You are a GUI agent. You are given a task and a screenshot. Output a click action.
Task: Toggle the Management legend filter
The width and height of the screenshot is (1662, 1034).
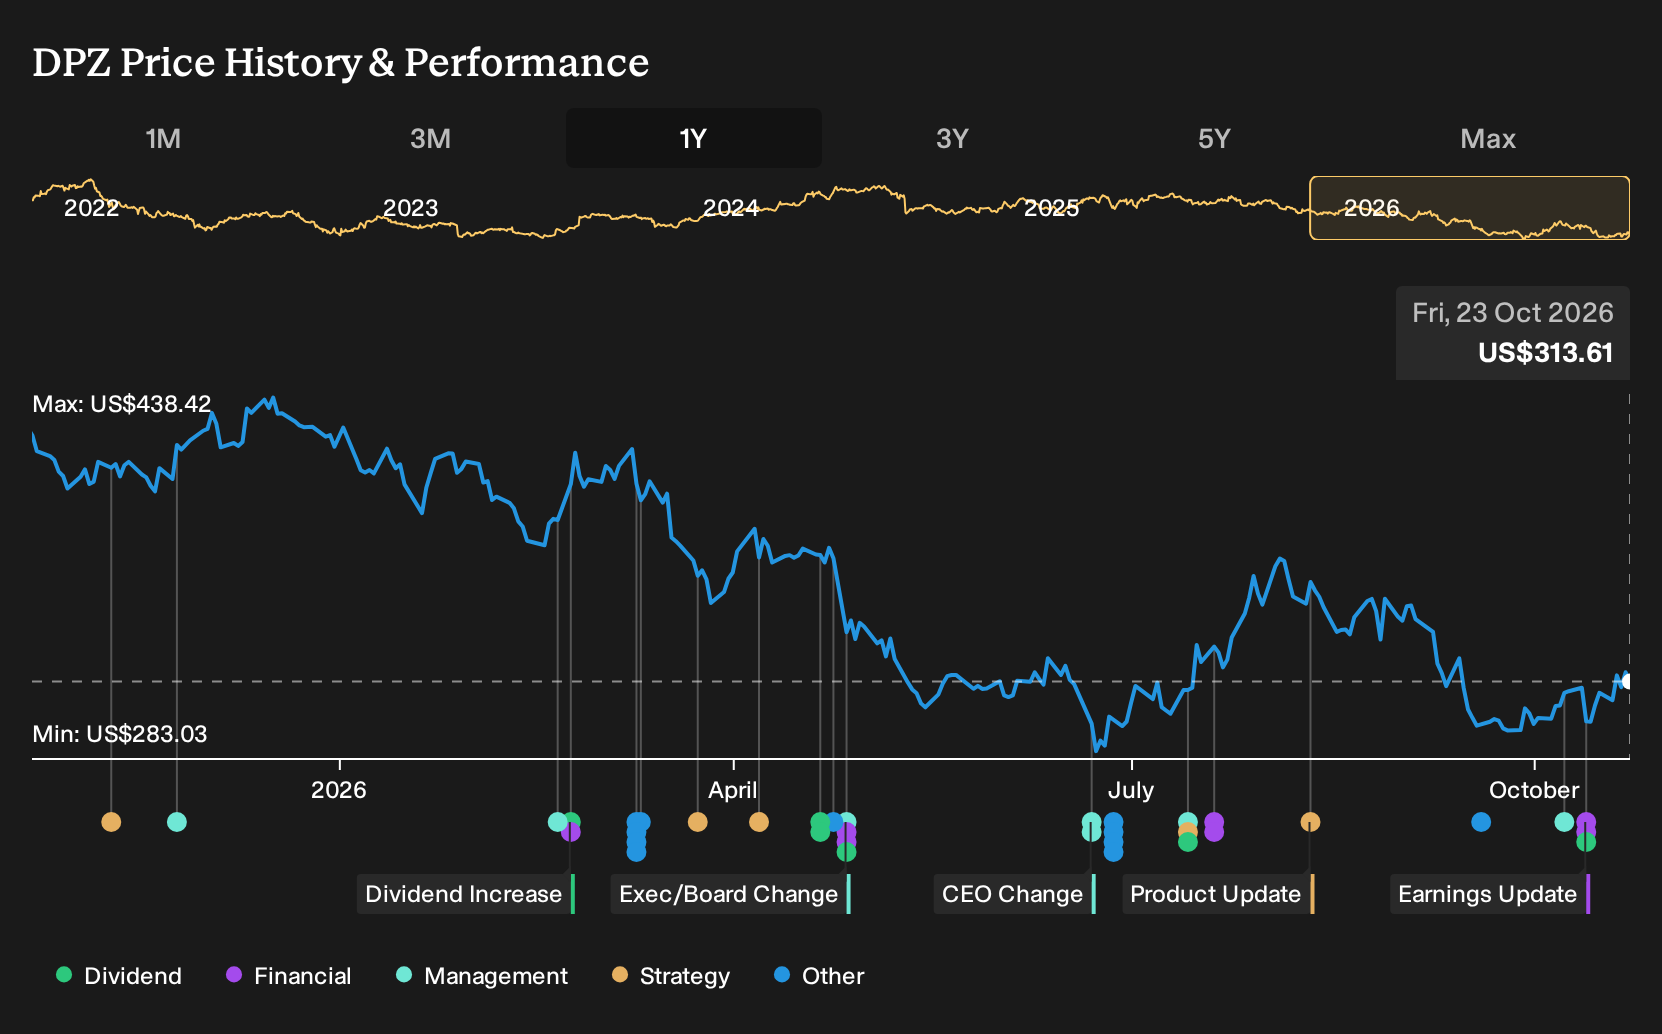[482, 976]
